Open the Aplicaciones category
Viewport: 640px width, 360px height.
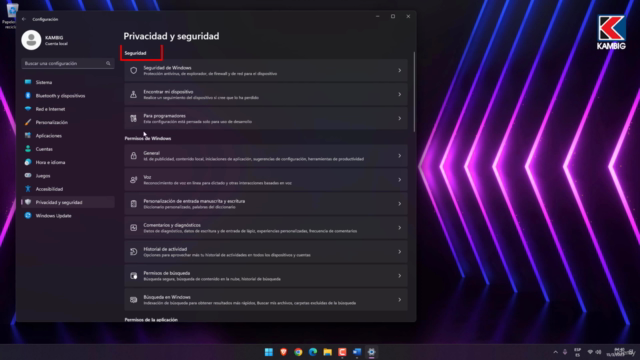click(68, 136)
